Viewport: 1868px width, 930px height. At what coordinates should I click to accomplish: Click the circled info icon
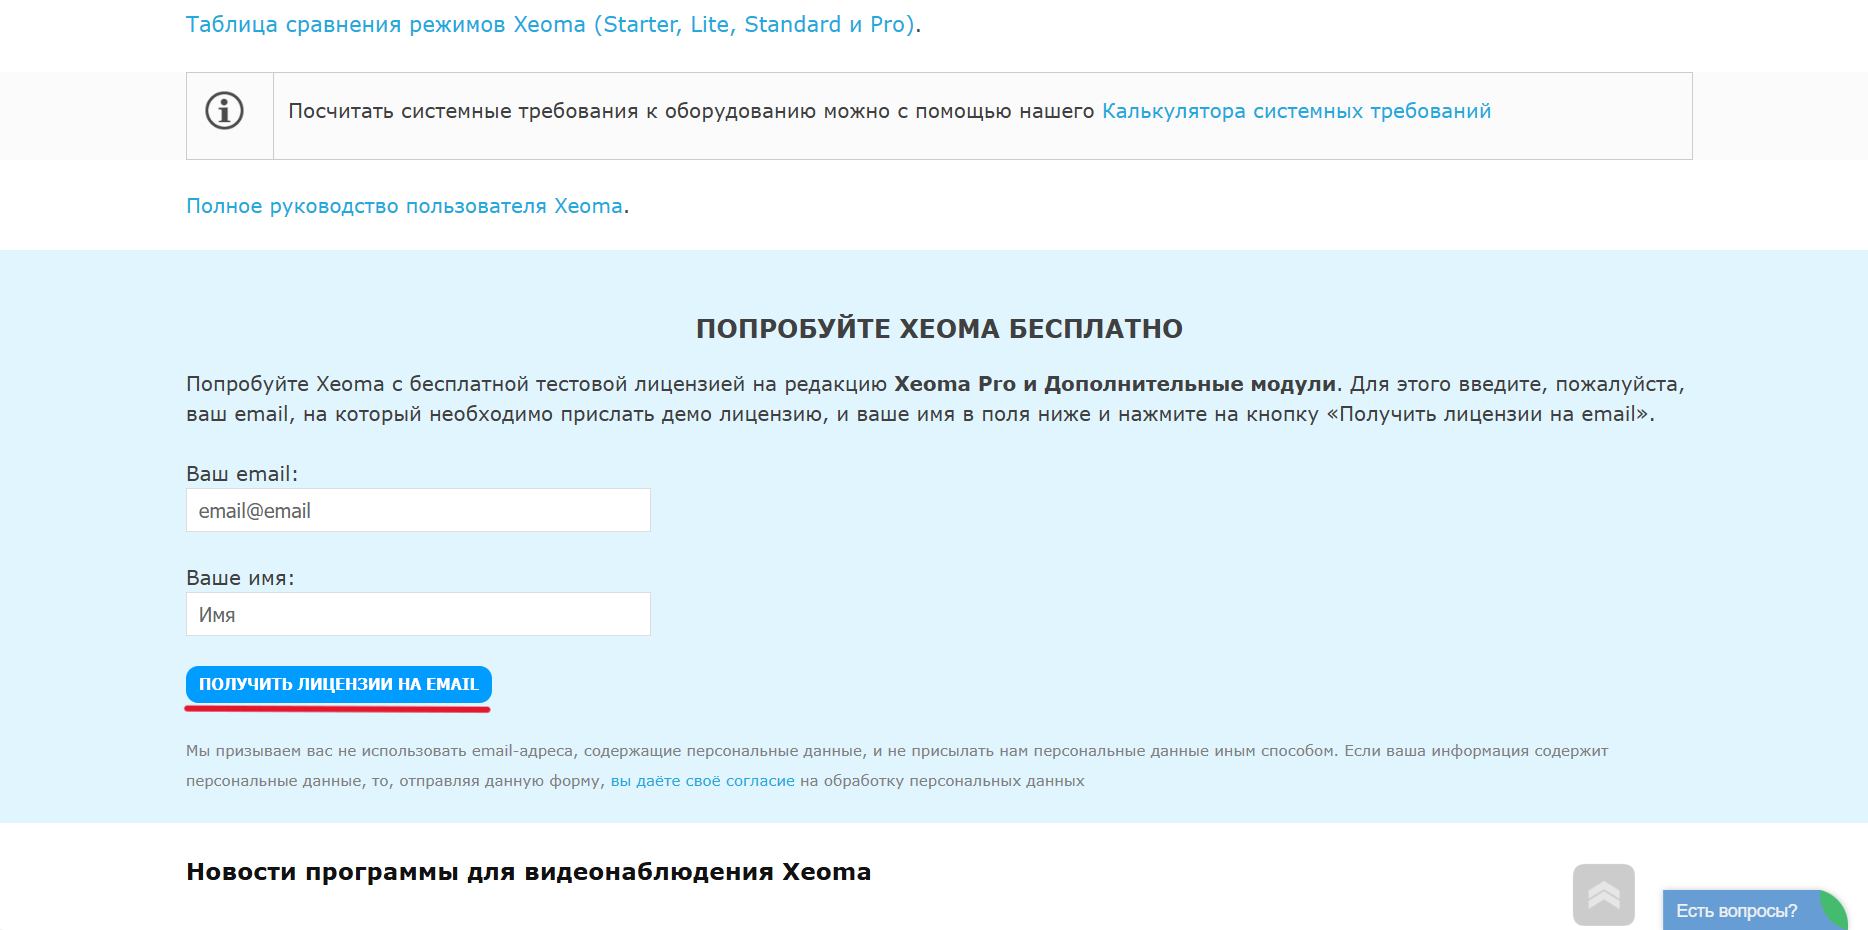click(224, 111)
